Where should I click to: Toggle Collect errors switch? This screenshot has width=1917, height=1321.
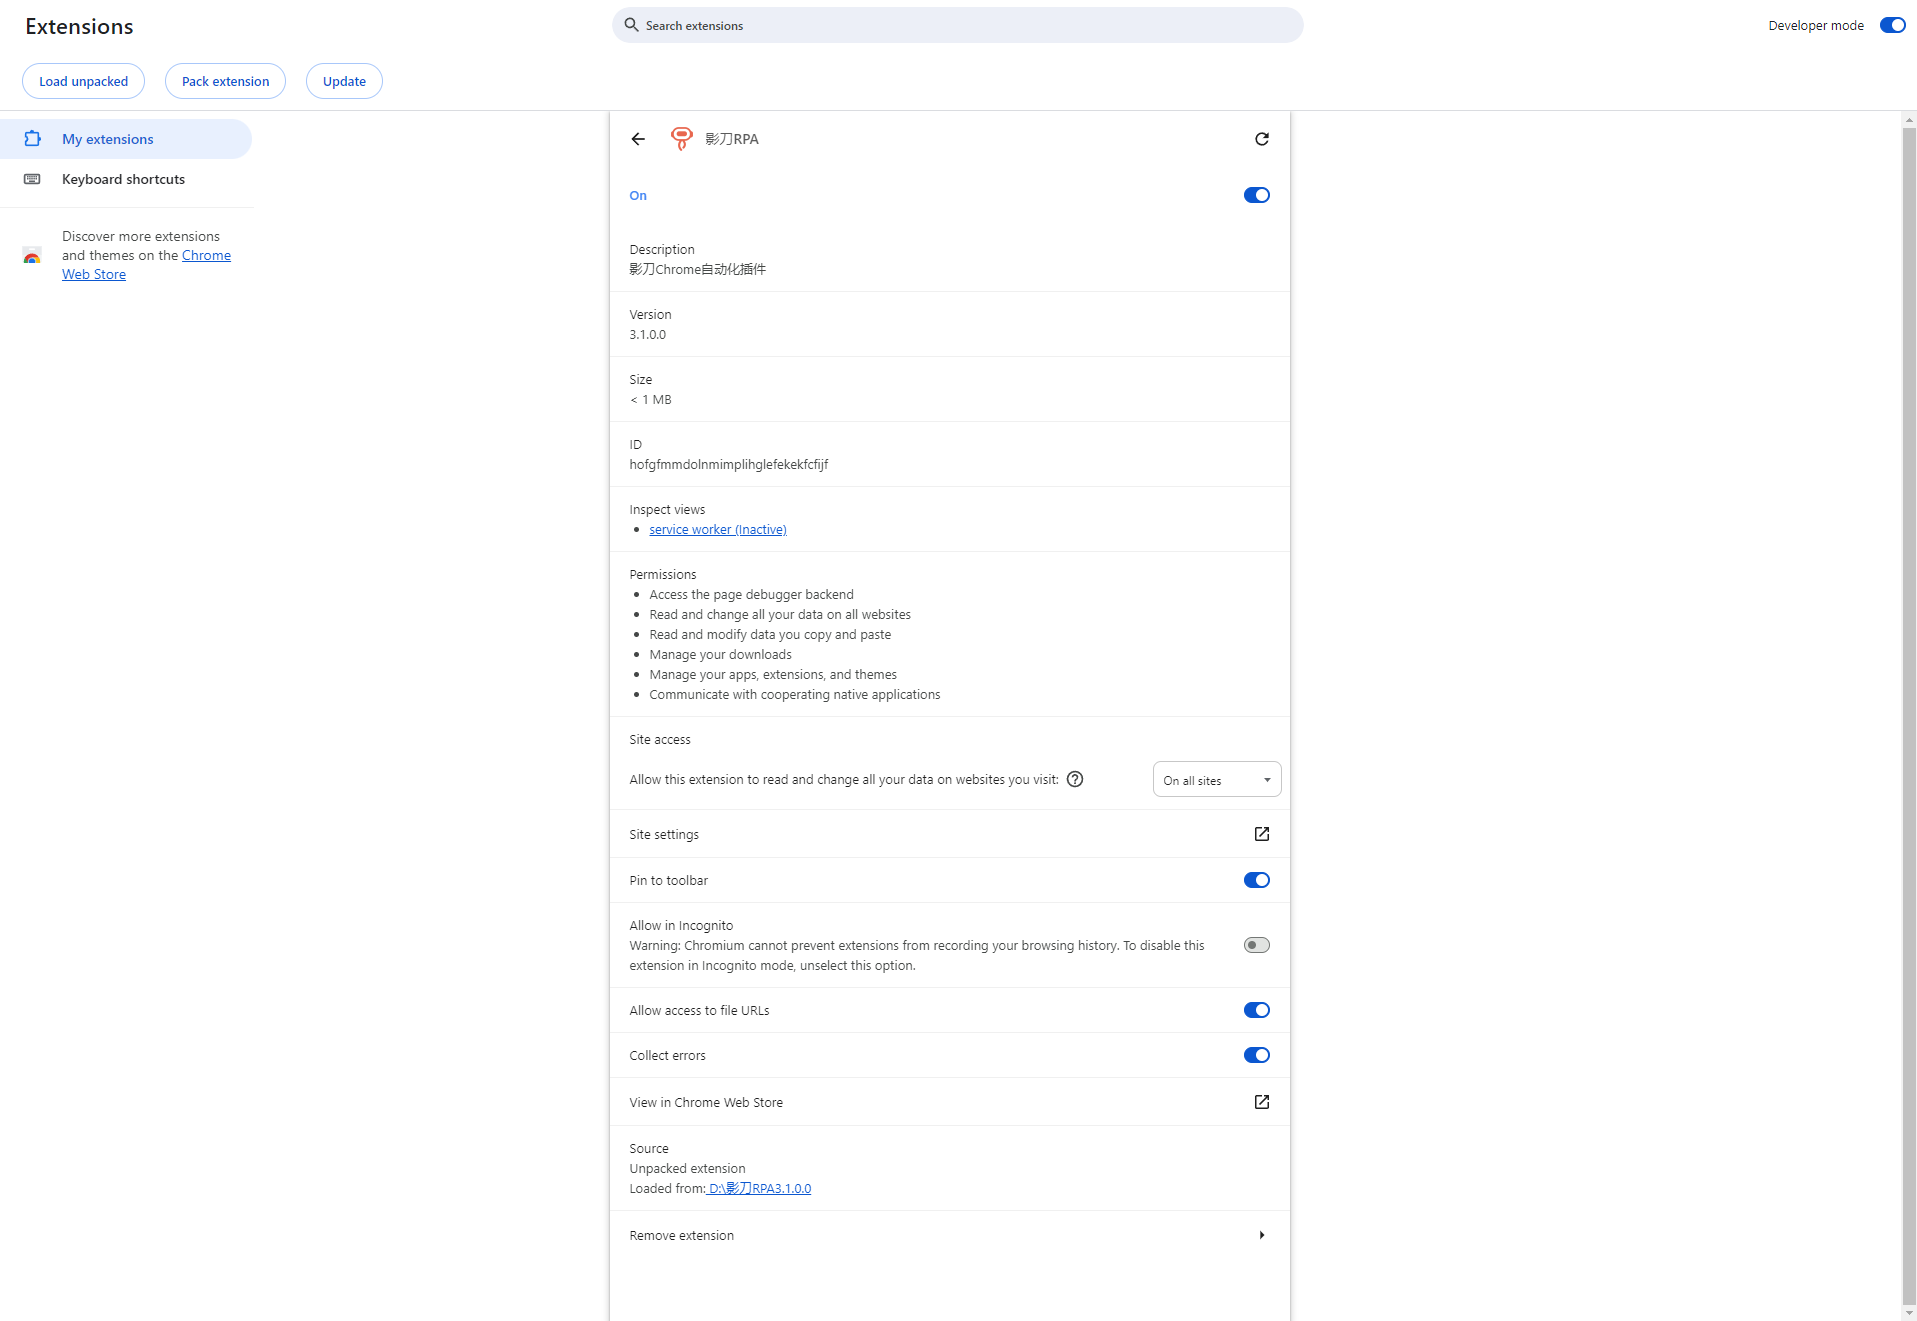[1257, 1055]
